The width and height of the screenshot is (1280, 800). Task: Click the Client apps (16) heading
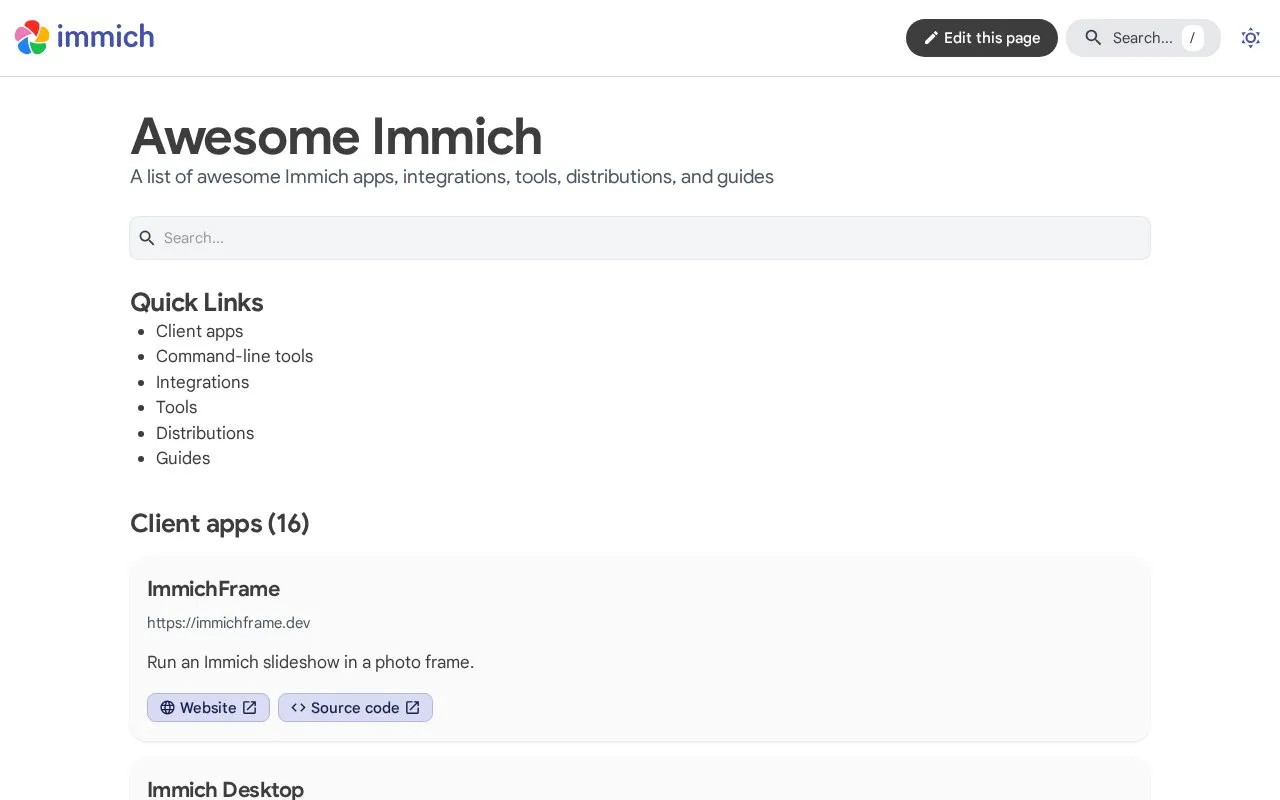tap(220, 523)
